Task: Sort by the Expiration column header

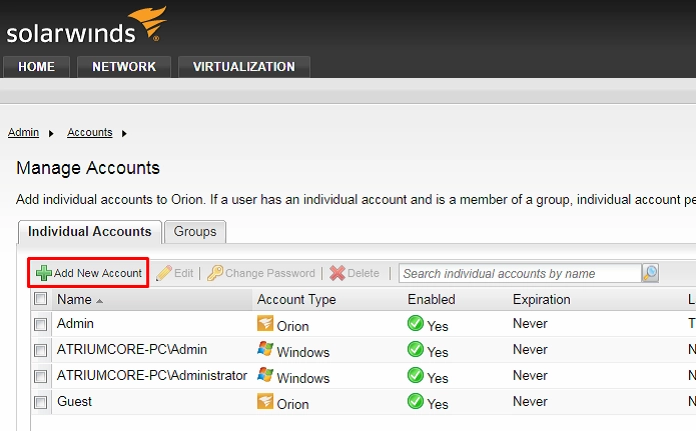Action: (x=542, y=299)
